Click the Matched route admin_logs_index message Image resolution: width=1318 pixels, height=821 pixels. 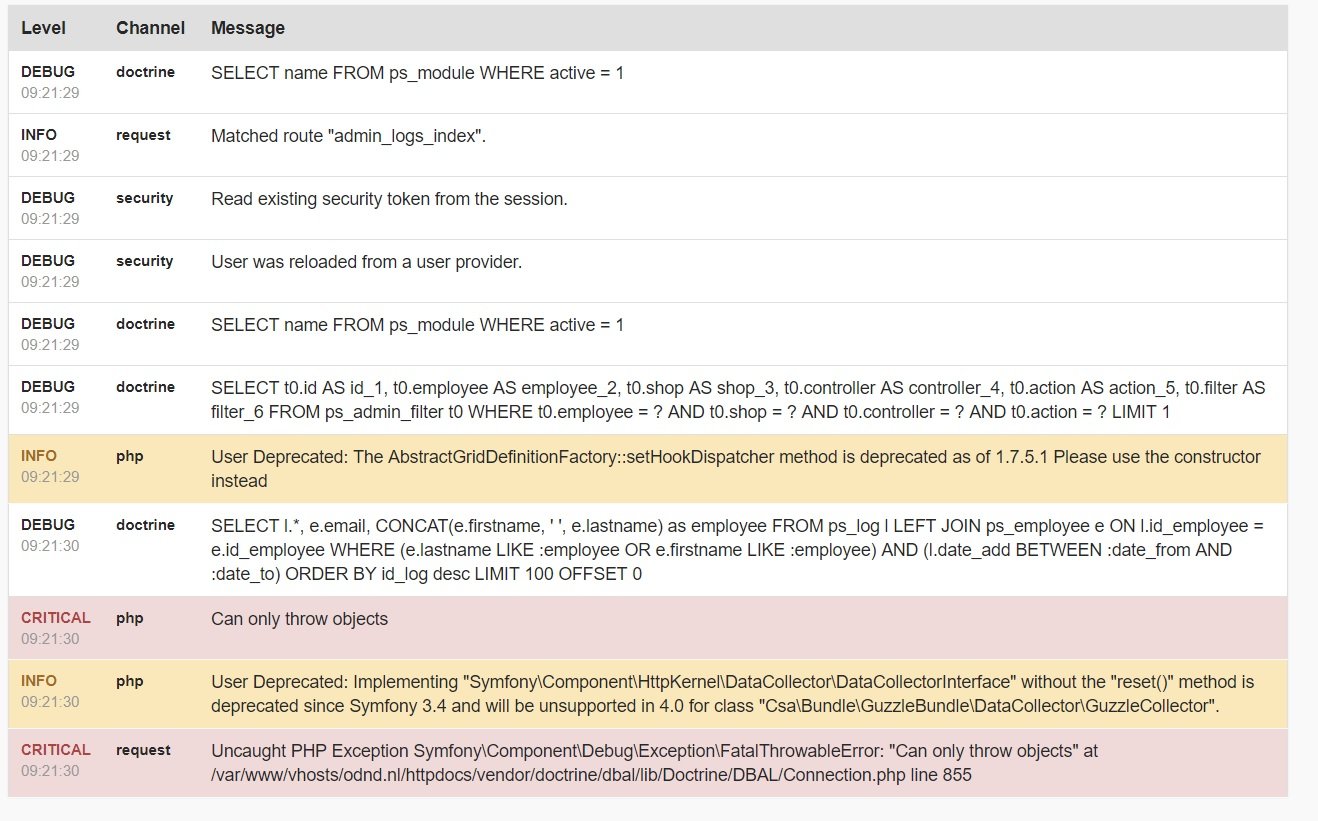[348, 136]
